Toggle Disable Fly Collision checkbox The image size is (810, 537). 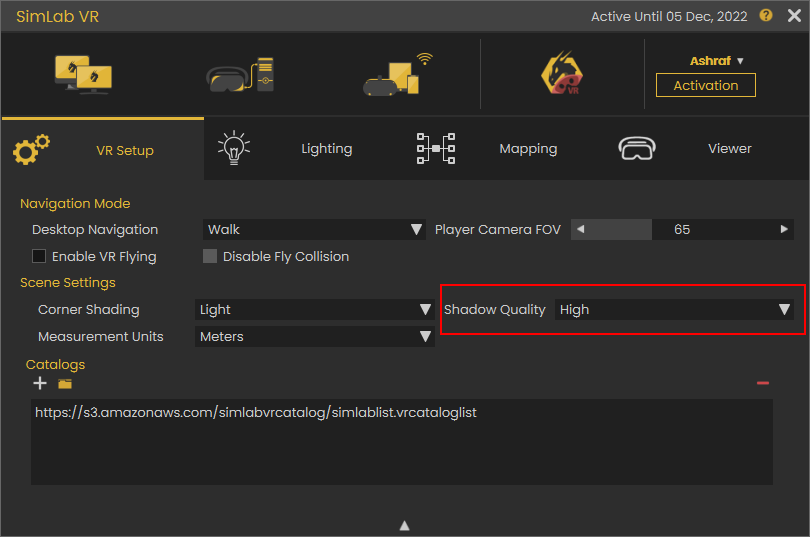tap(210, 256)
